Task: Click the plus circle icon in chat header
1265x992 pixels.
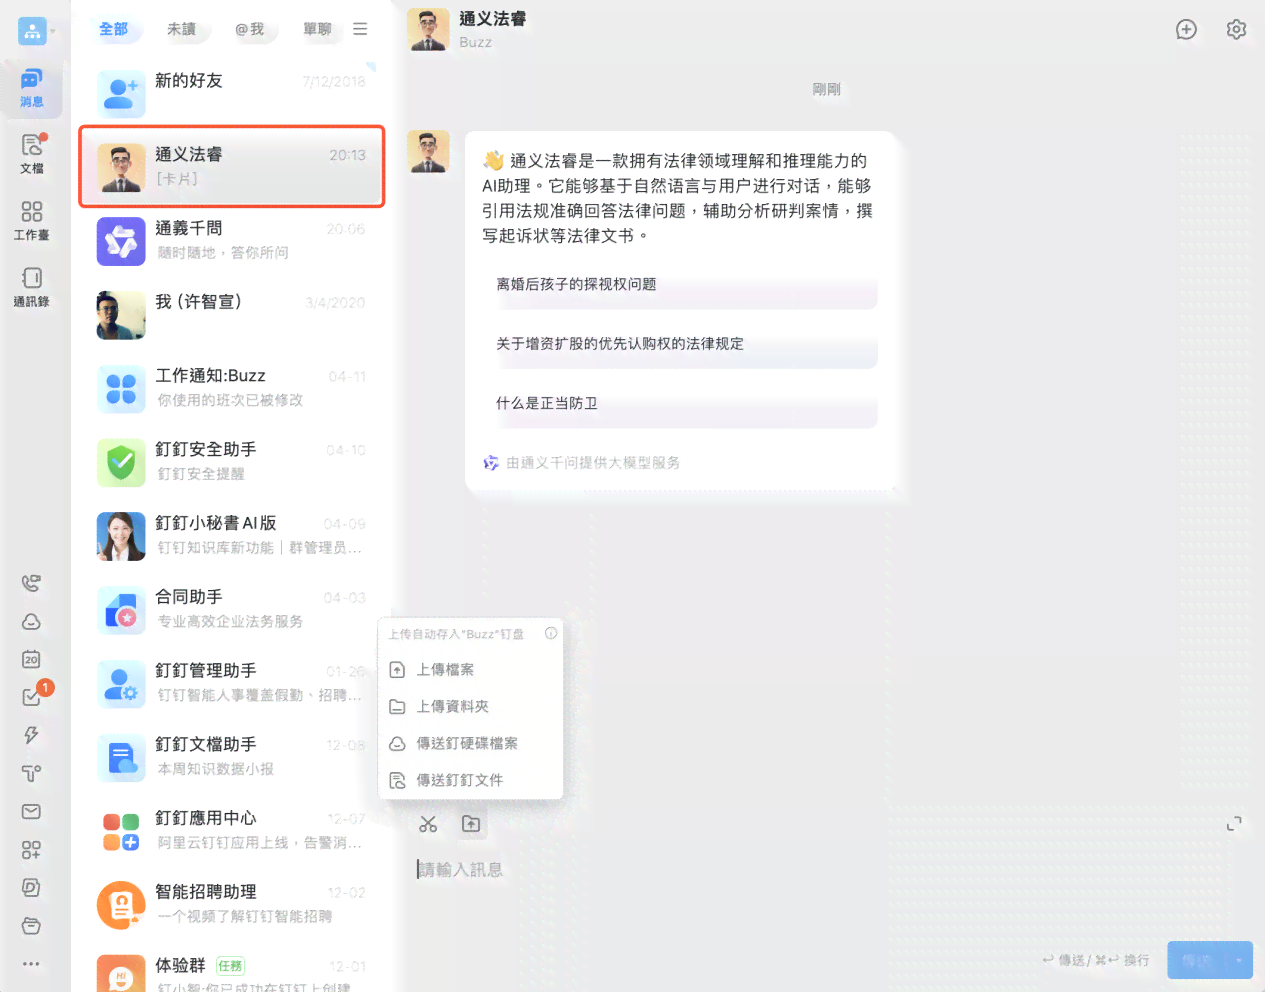Action: [x=1186, y=30]
